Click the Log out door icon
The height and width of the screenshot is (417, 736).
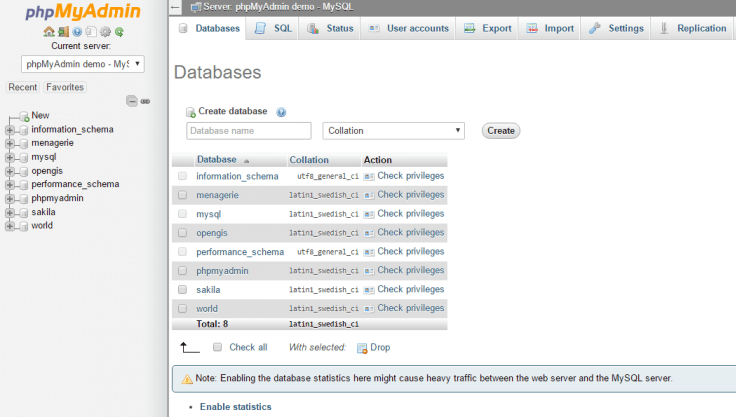coord(63,31)
